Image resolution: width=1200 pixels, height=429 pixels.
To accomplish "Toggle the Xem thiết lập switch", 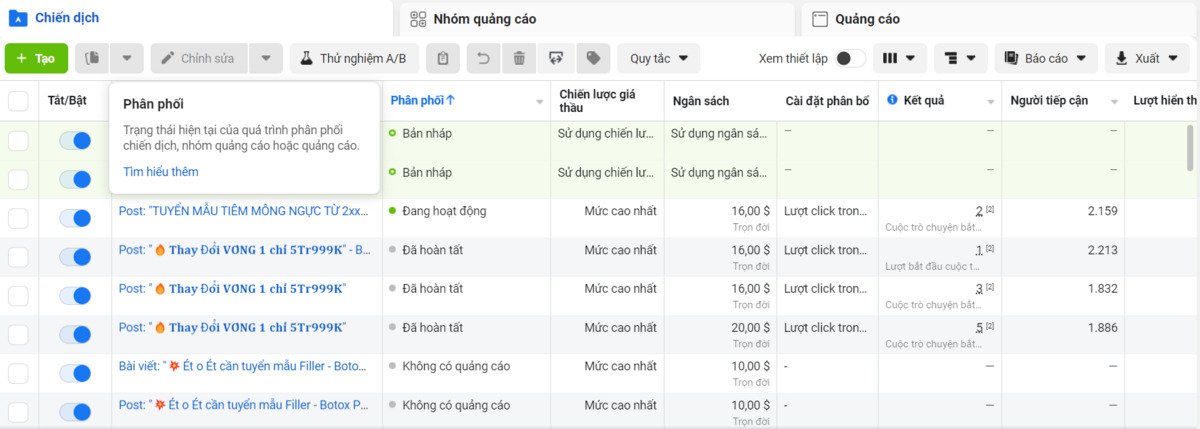I will (850, 59).
